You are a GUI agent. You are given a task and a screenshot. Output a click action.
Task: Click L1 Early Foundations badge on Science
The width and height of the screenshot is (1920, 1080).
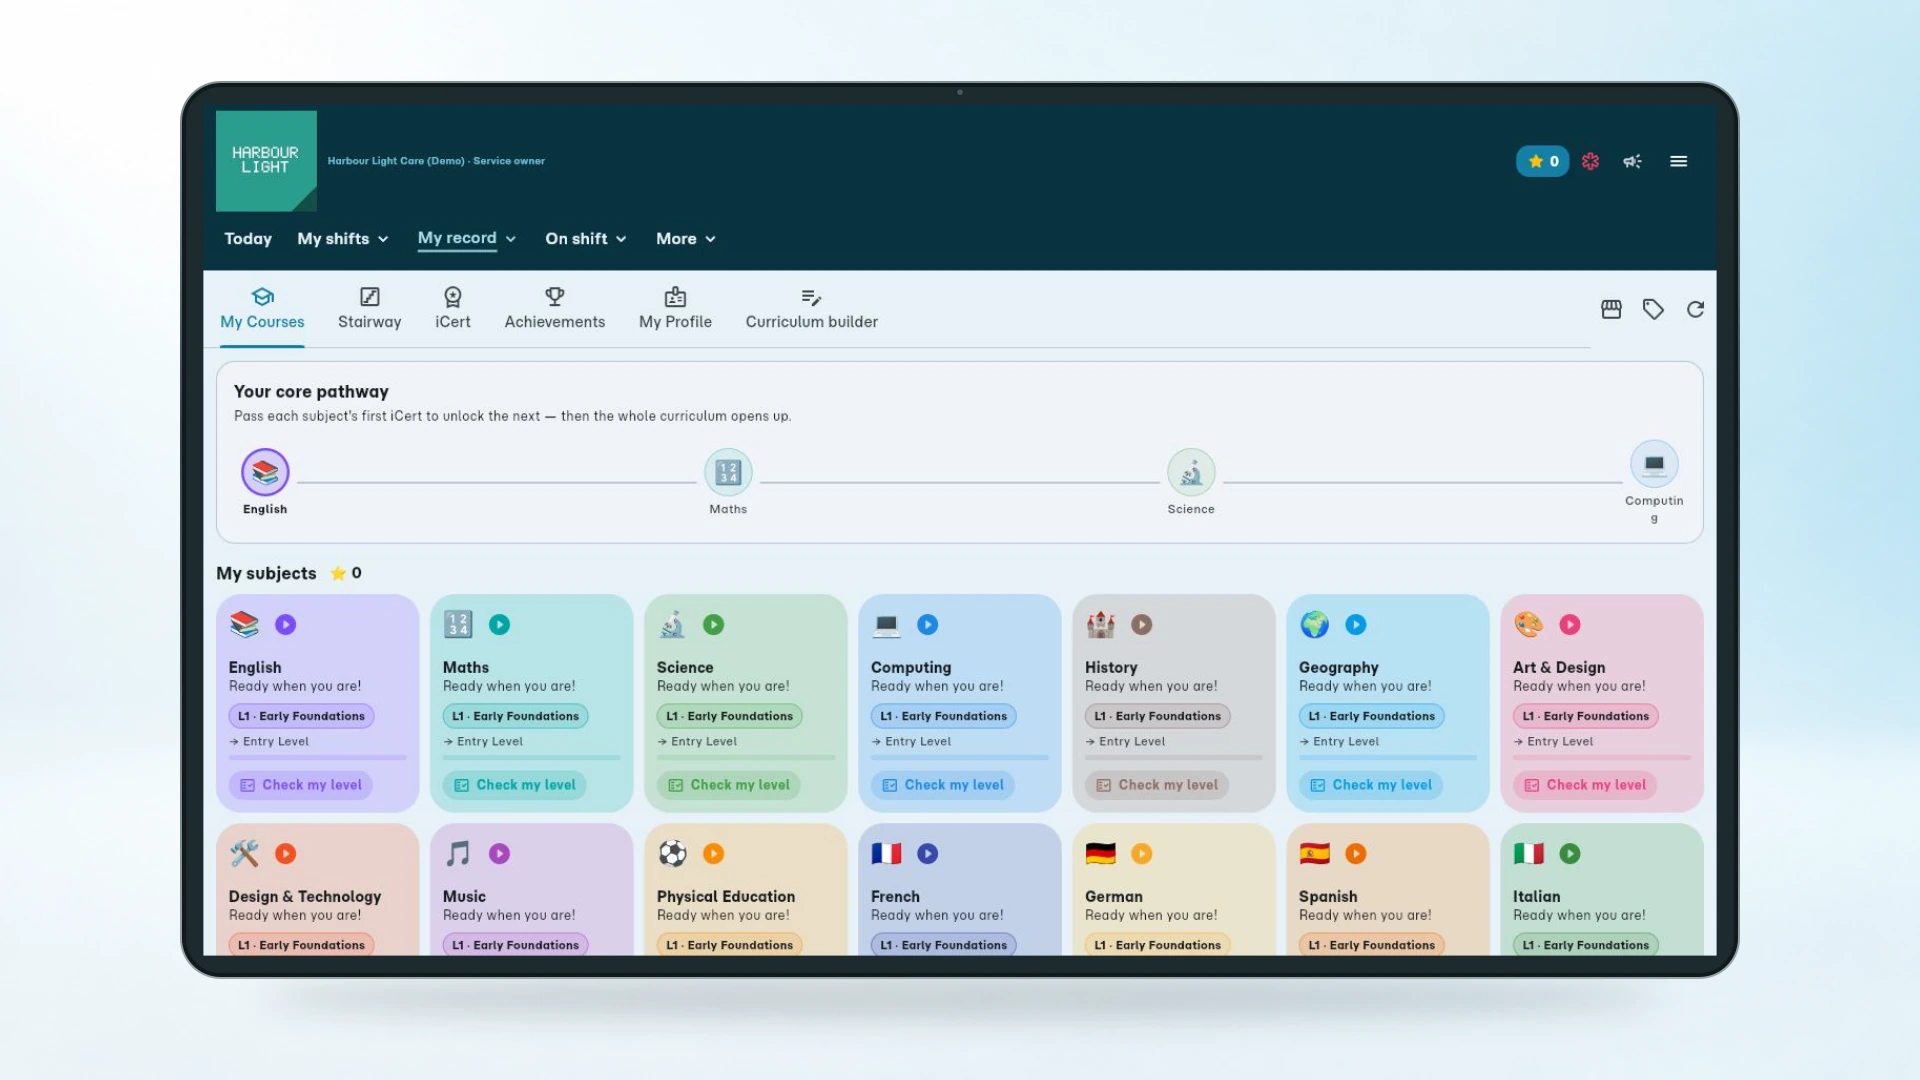(730, 716)
